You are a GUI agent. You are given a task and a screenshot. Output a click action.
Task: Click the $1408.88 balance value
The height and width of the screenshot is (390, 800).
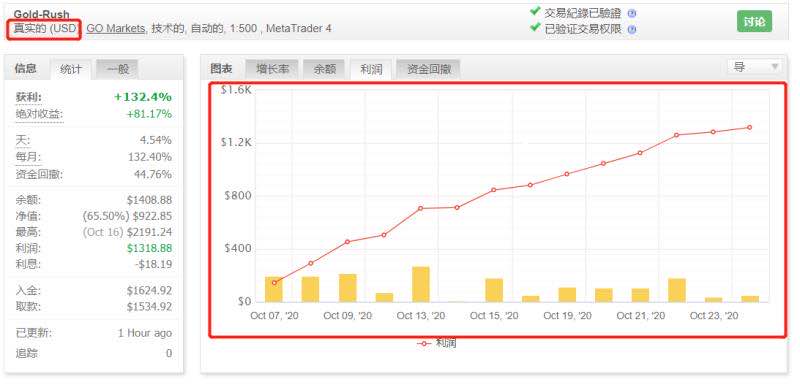pos(149,200)
